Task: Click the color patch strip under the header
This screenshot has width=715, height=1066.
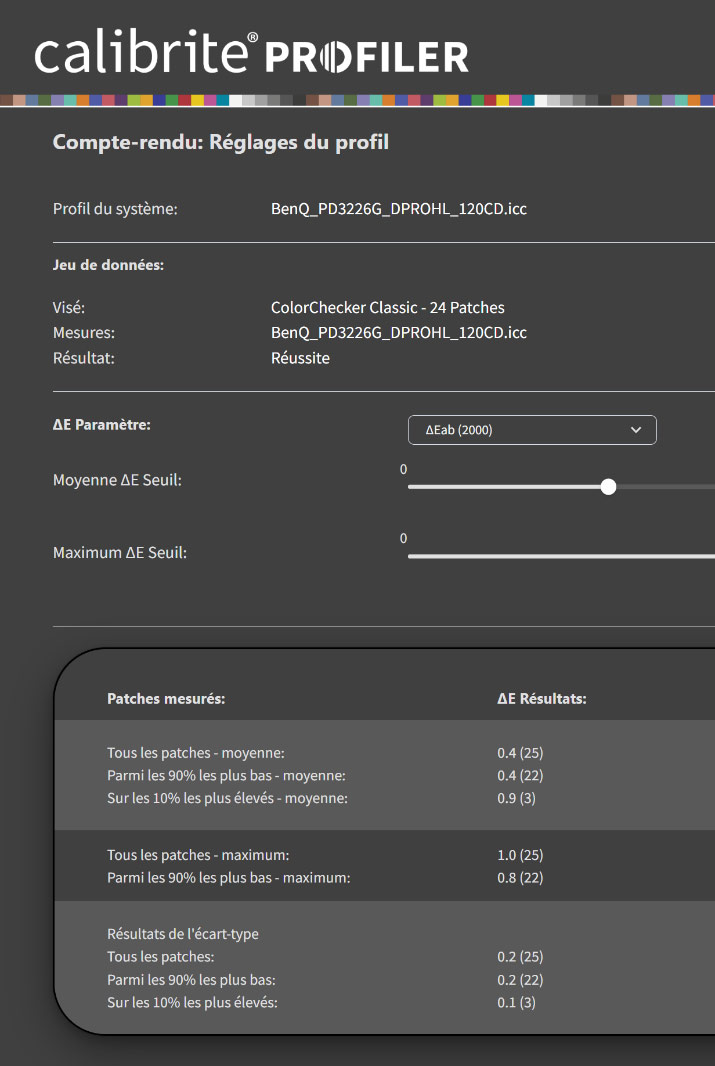Action: point(357,100)
